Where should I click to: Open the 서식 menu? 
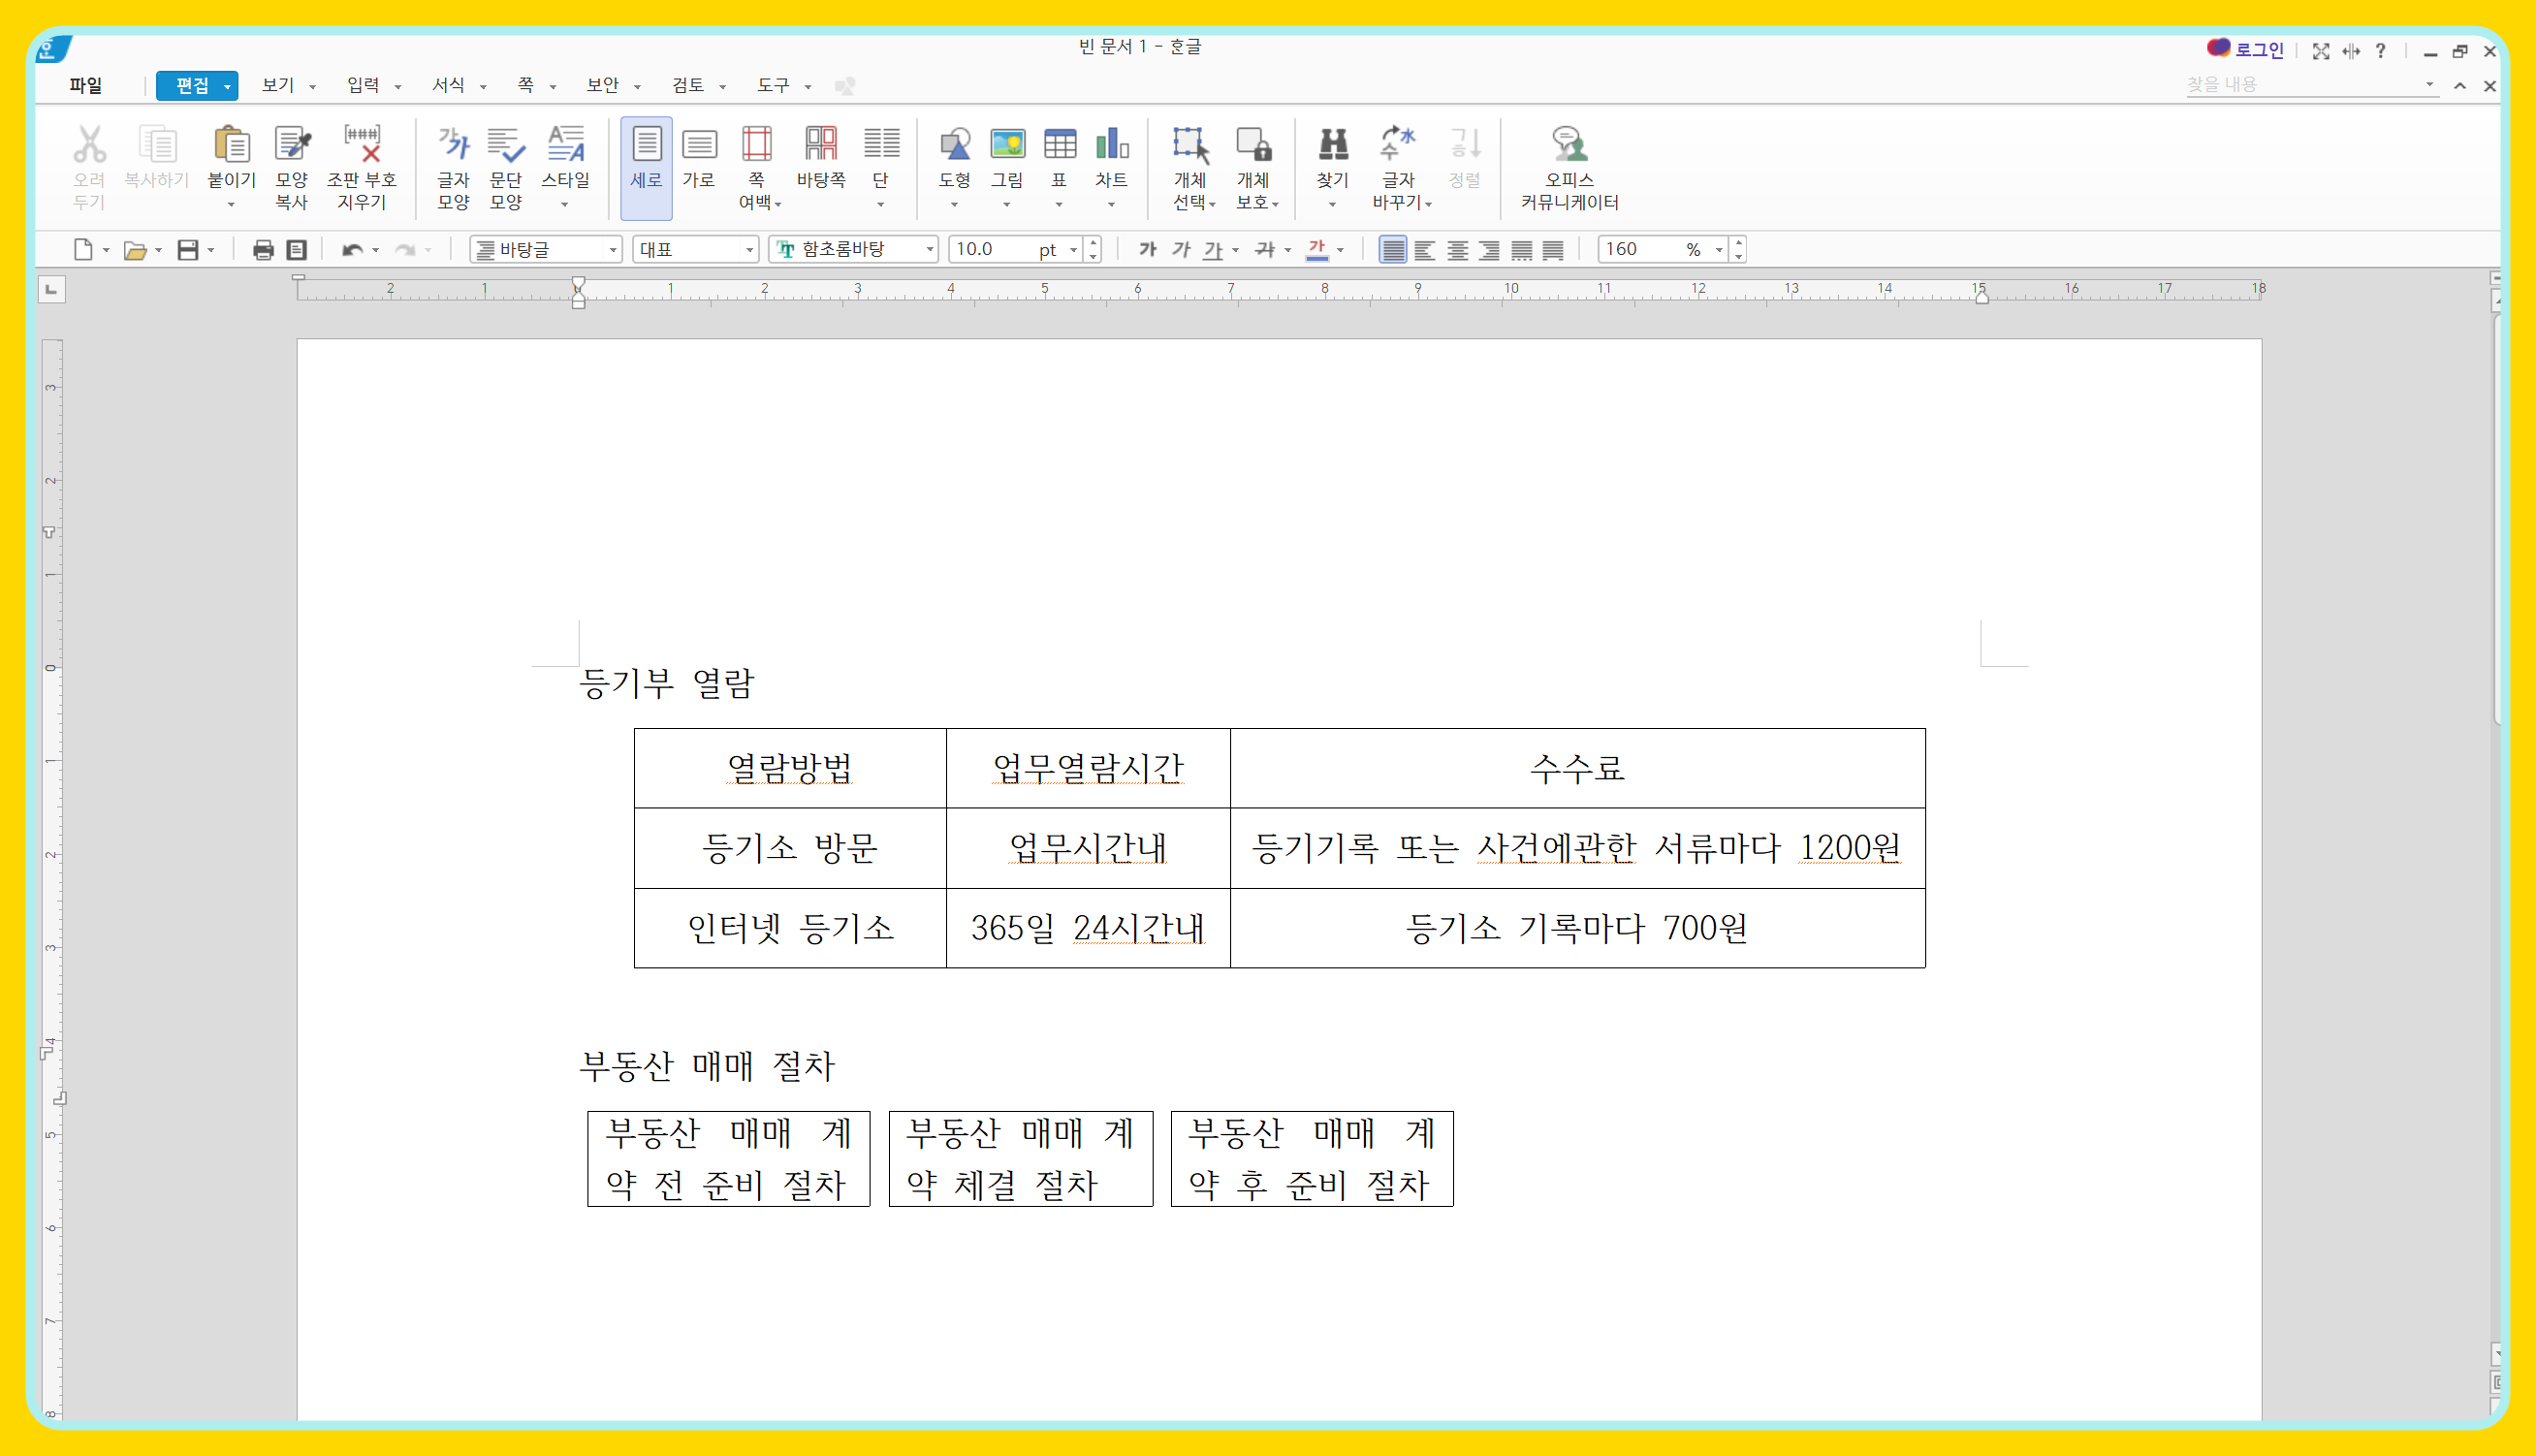pos(448,86)
